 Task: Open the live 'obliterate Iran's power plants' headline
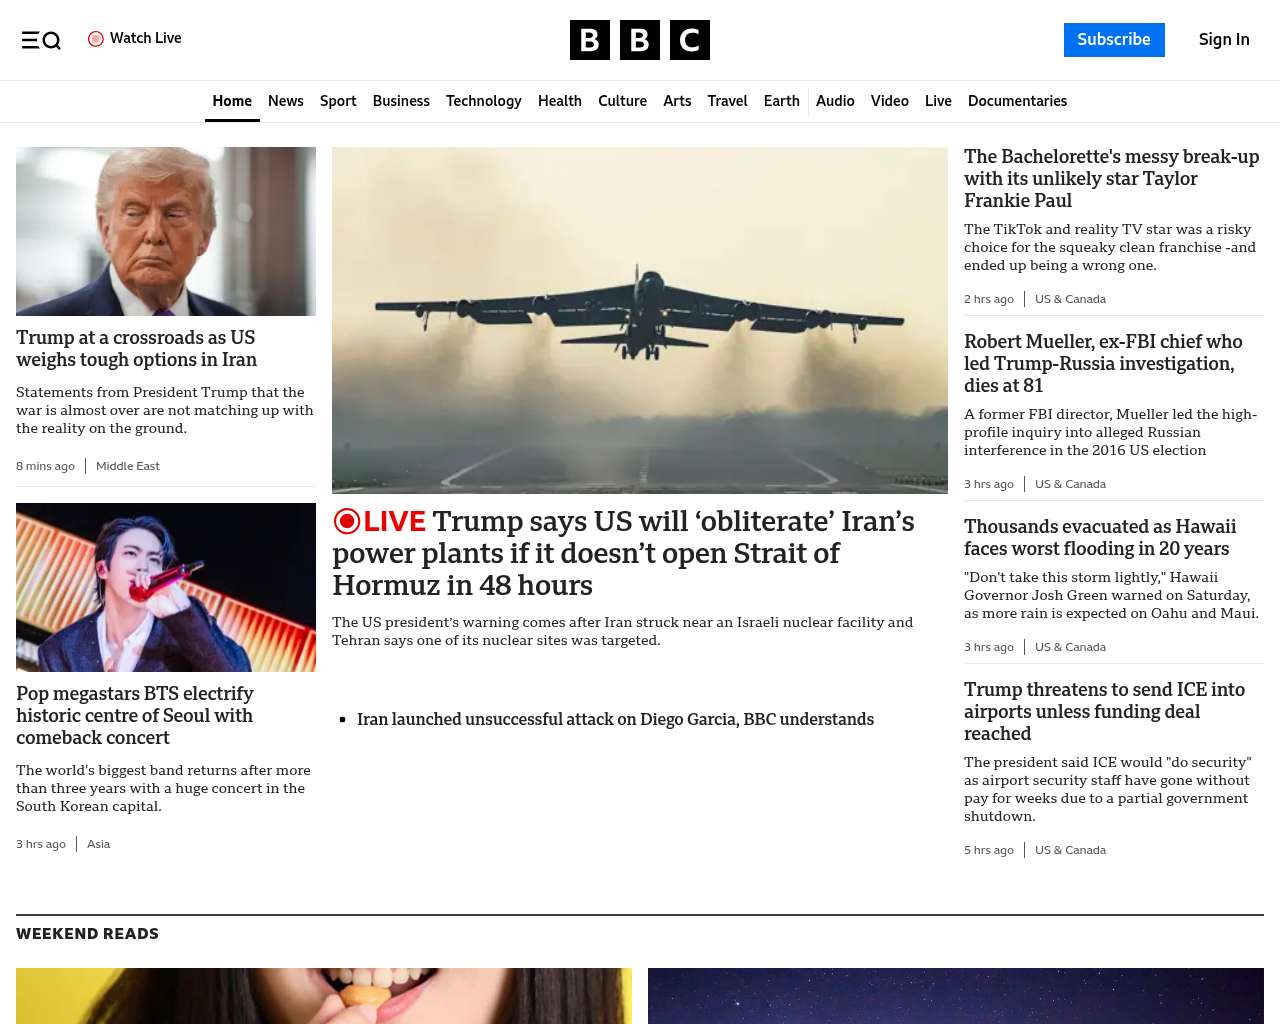click(623, 553)
